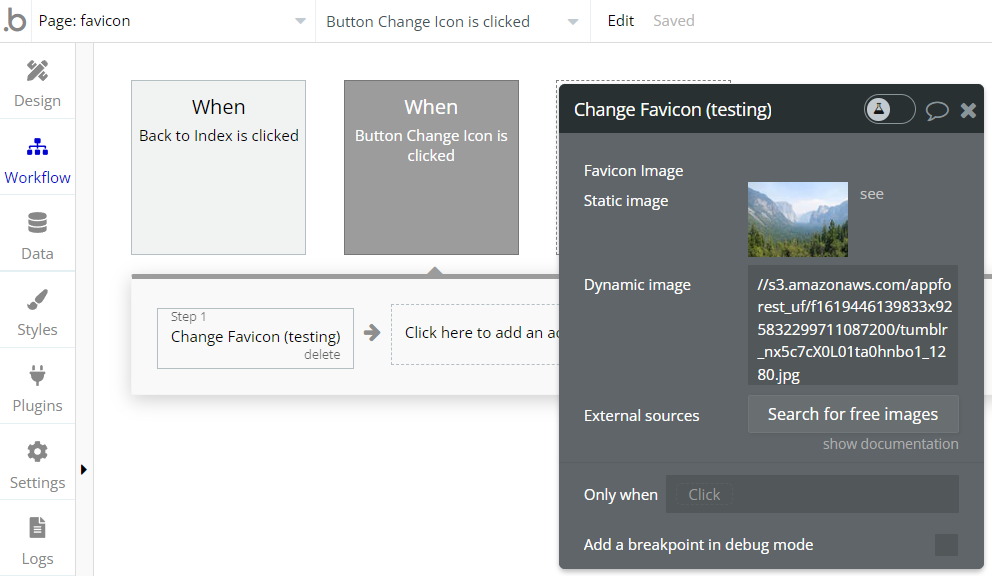Click the Only when condition field

pyautogui.click(x=812, y=494)
